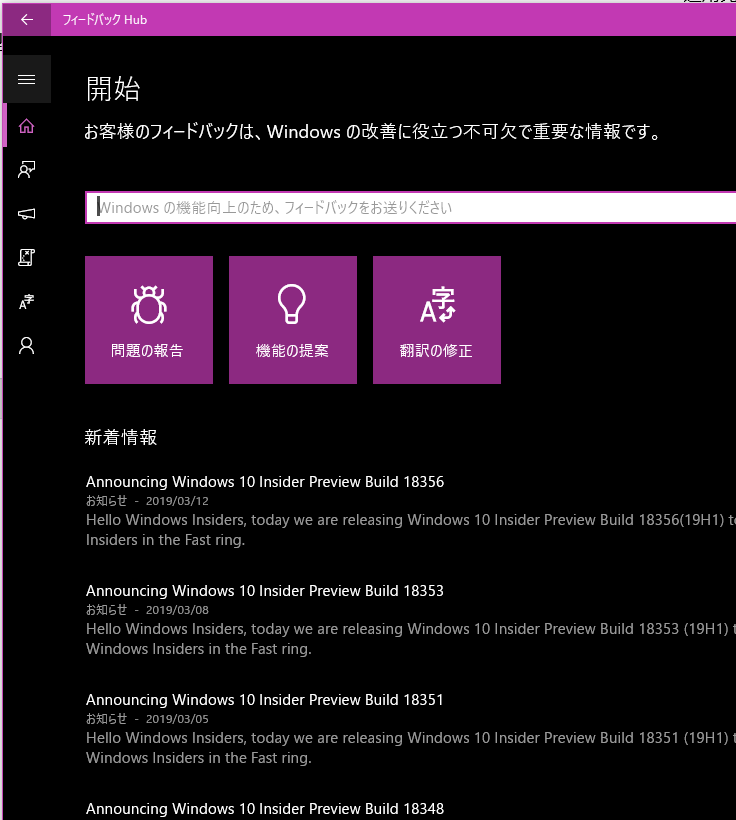736x820 pixels.
Task: Open the Quests sidebar icon
Action: 27,257
